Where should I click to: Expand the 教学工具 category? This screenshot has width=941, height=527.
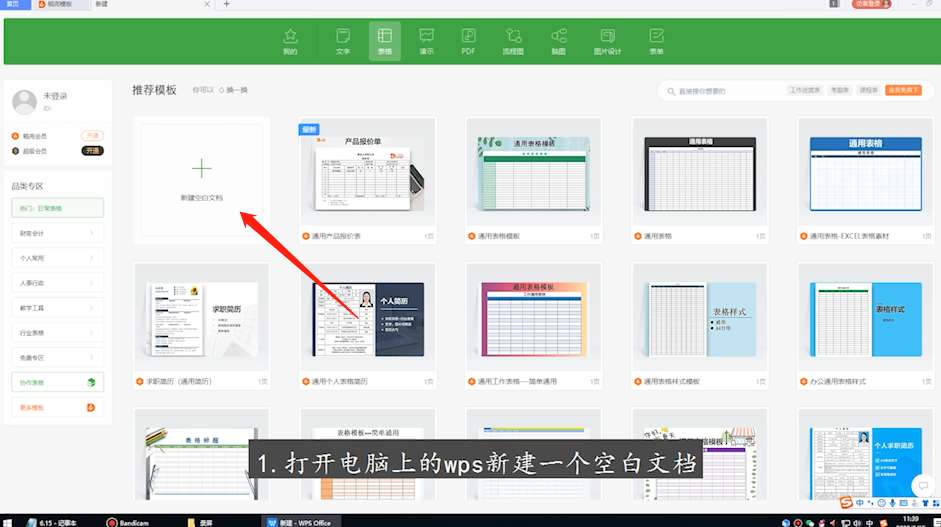(x=57, y=308)
